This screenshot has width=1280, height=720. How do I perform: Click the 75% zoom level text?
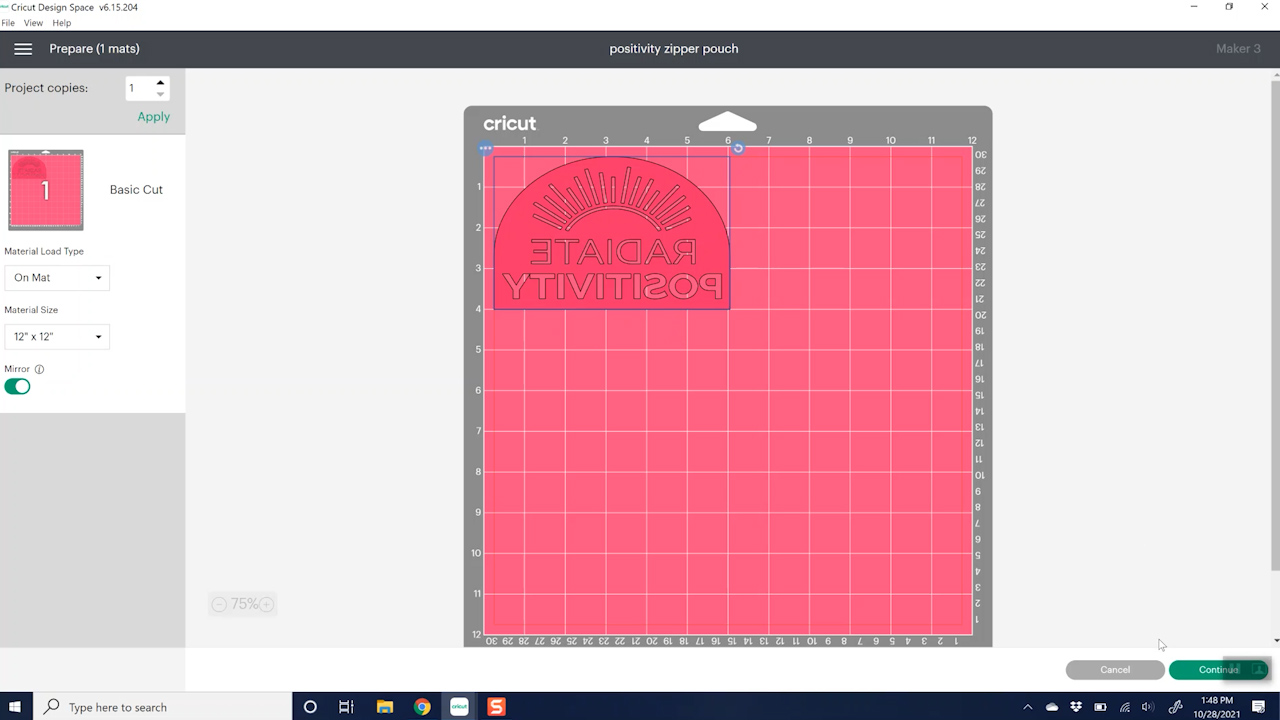click(244, 604)
